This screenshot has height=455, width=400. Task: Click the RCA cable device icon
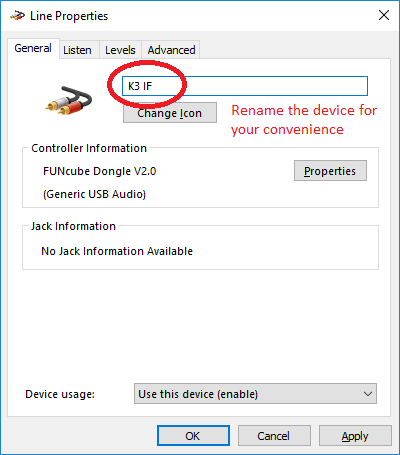(x=69, y=101)
